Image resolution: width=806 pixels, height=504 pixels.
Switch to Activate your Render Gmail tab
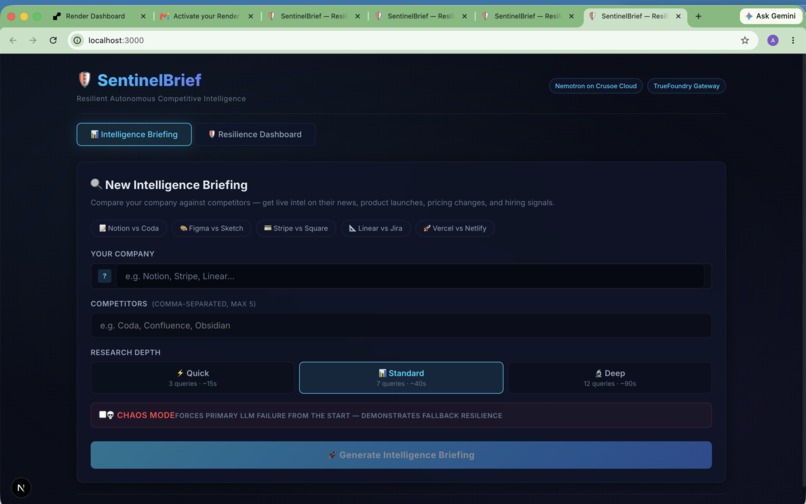[206, 16]
